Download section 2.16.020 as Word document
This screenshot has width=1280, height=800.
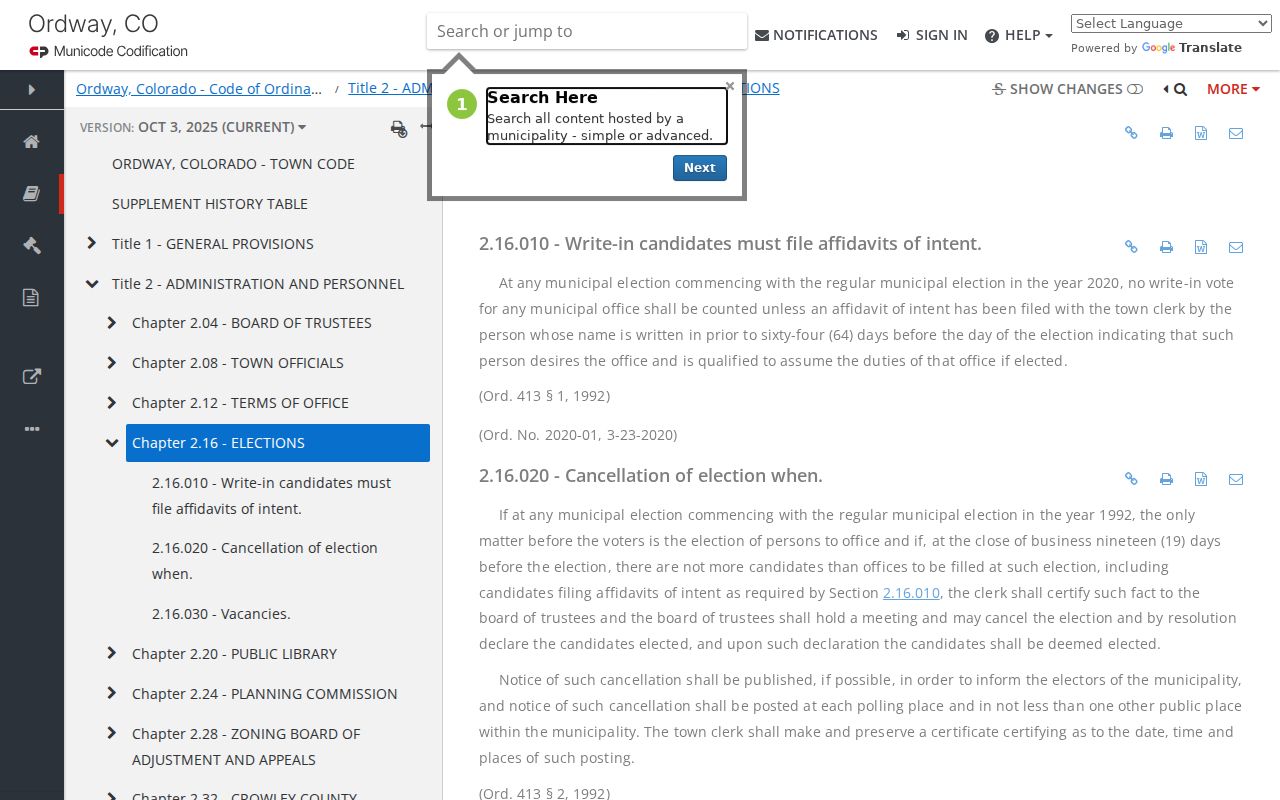pos(1201,479)
